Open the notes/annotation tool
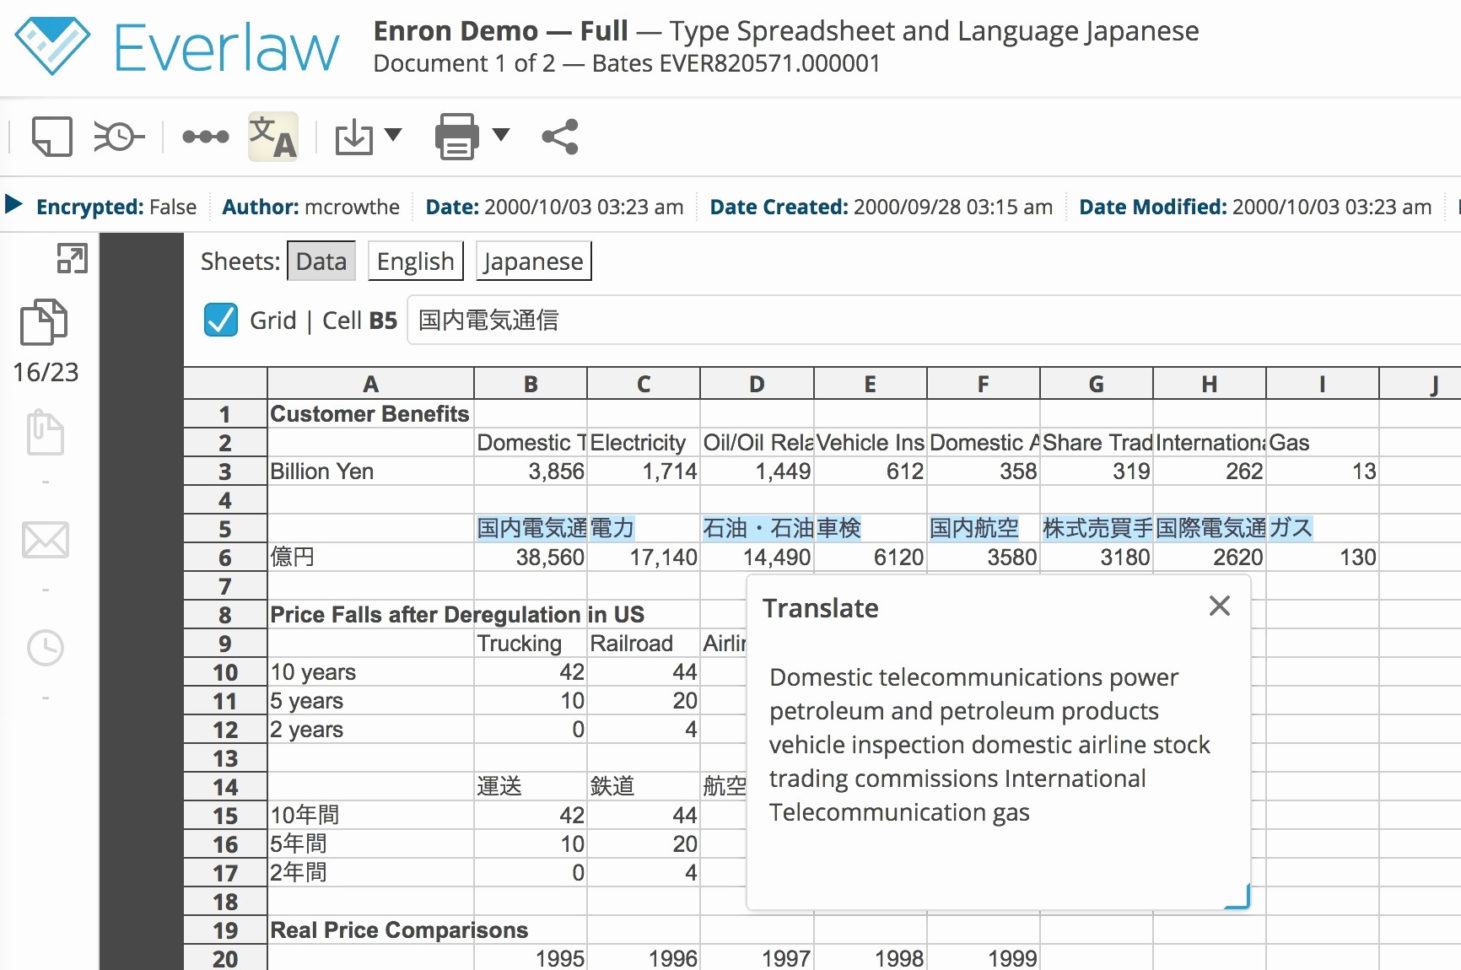 click(x=50, y=135)
